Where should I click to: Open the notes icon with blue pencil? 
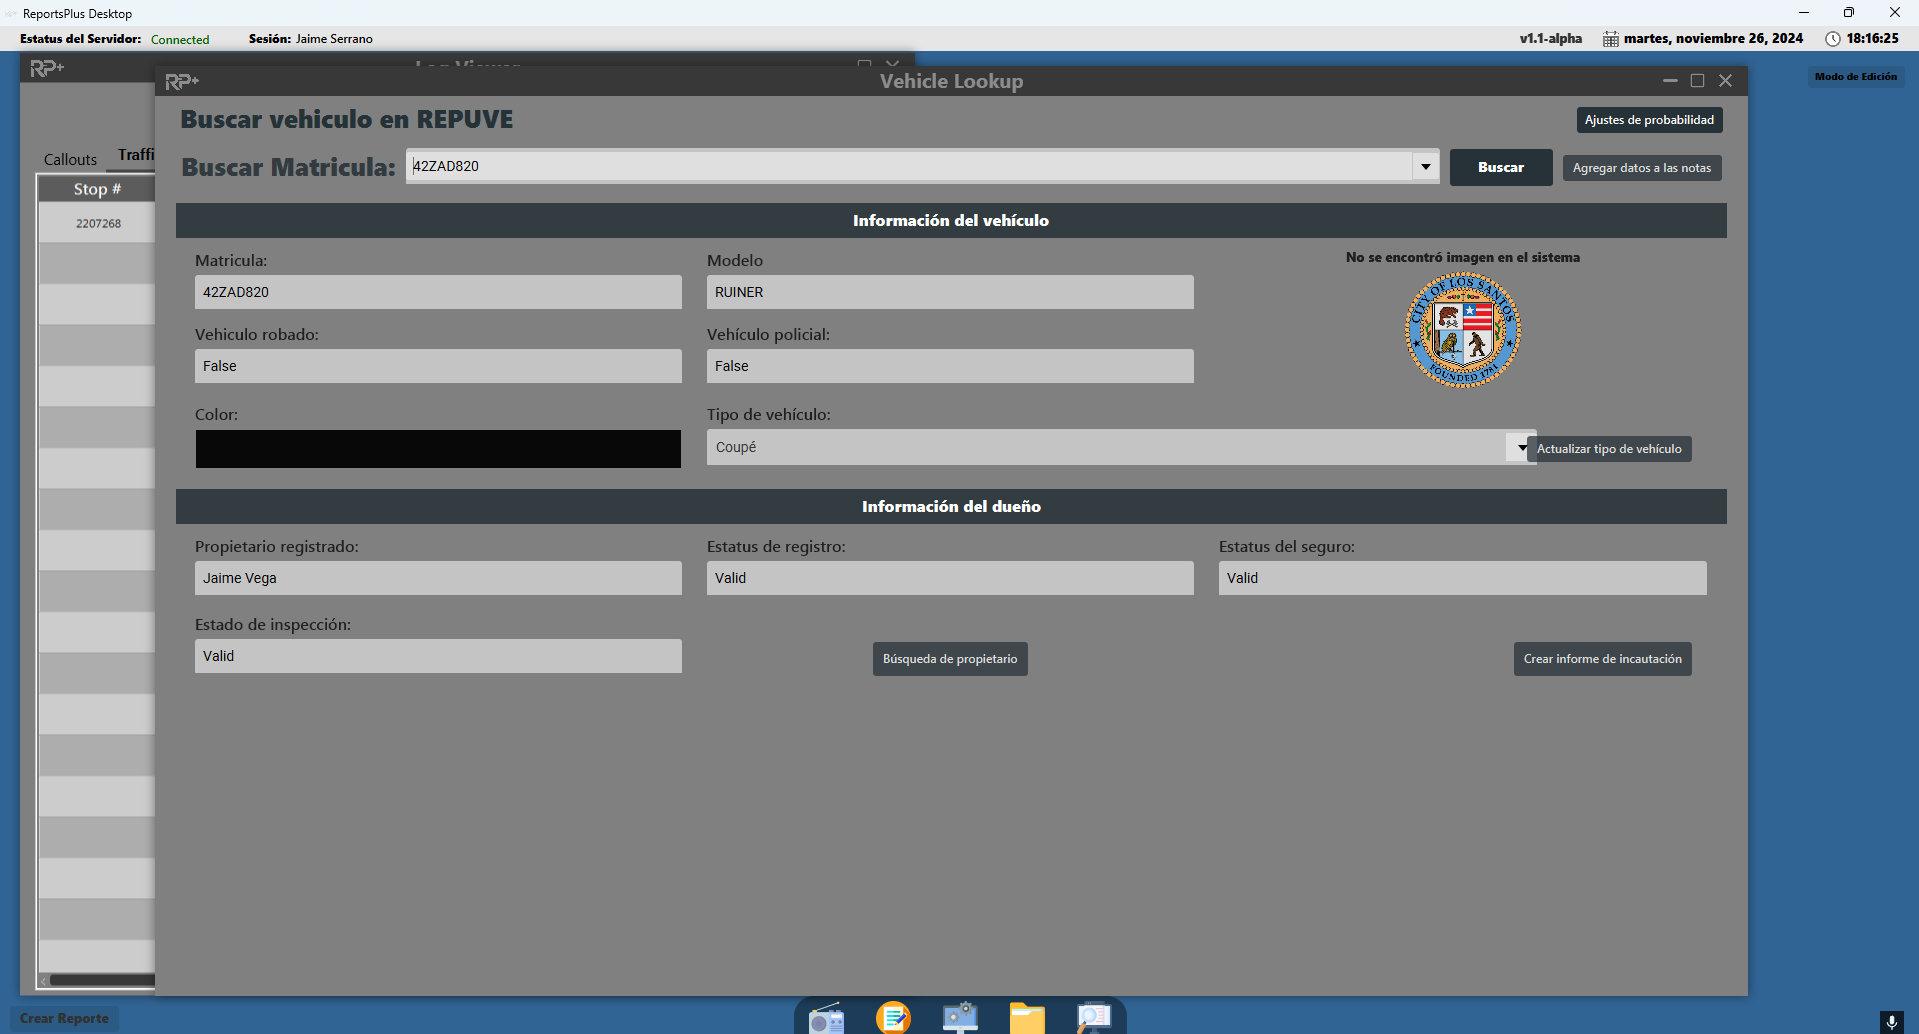pyautogui.click(x=893, y=1018)
